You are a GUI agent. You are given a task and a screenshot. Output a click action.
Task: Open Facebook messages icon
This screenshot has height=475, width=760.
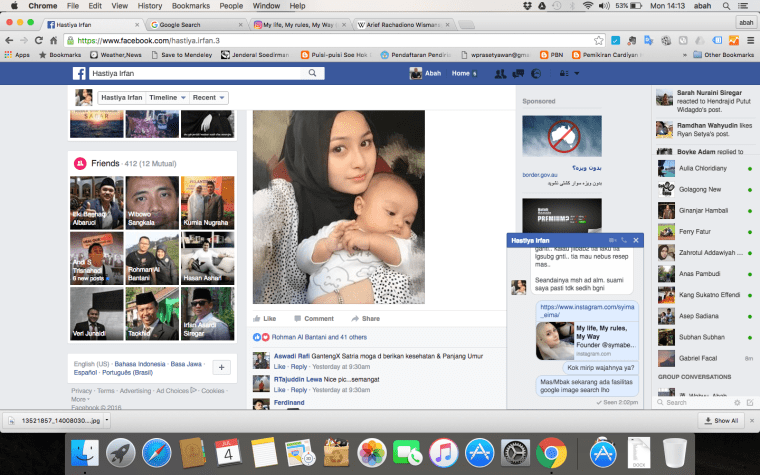[518, 74]
